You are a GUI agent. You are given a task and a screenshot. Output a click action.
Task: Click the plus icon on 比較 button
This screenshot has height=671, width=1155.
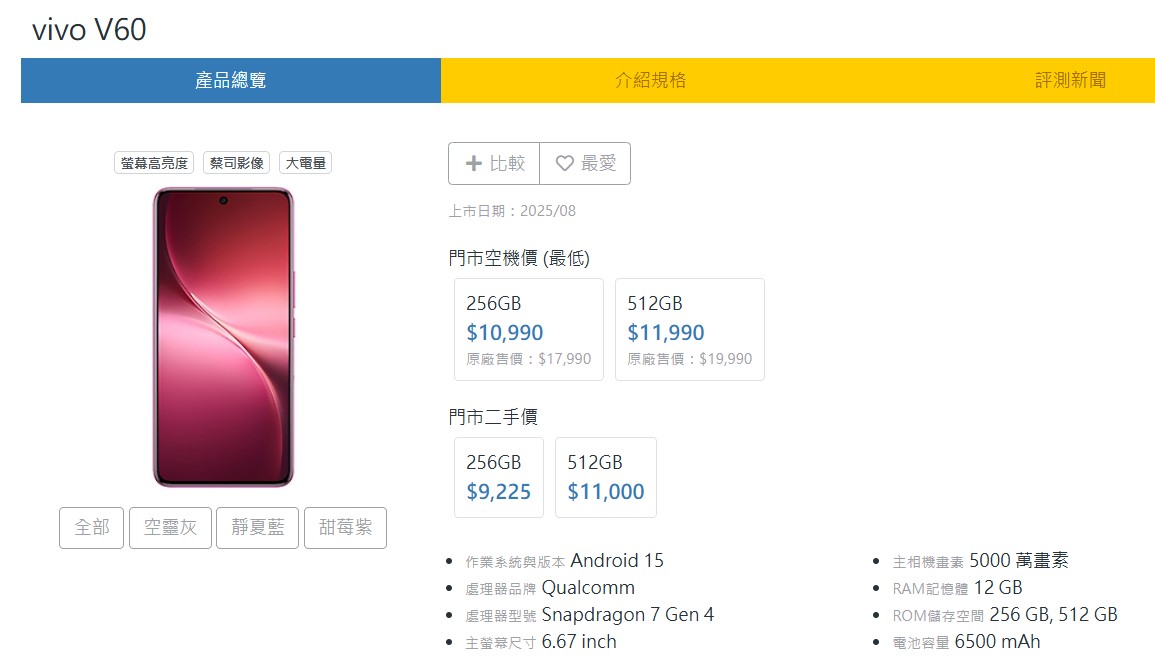tap(474, 163)
